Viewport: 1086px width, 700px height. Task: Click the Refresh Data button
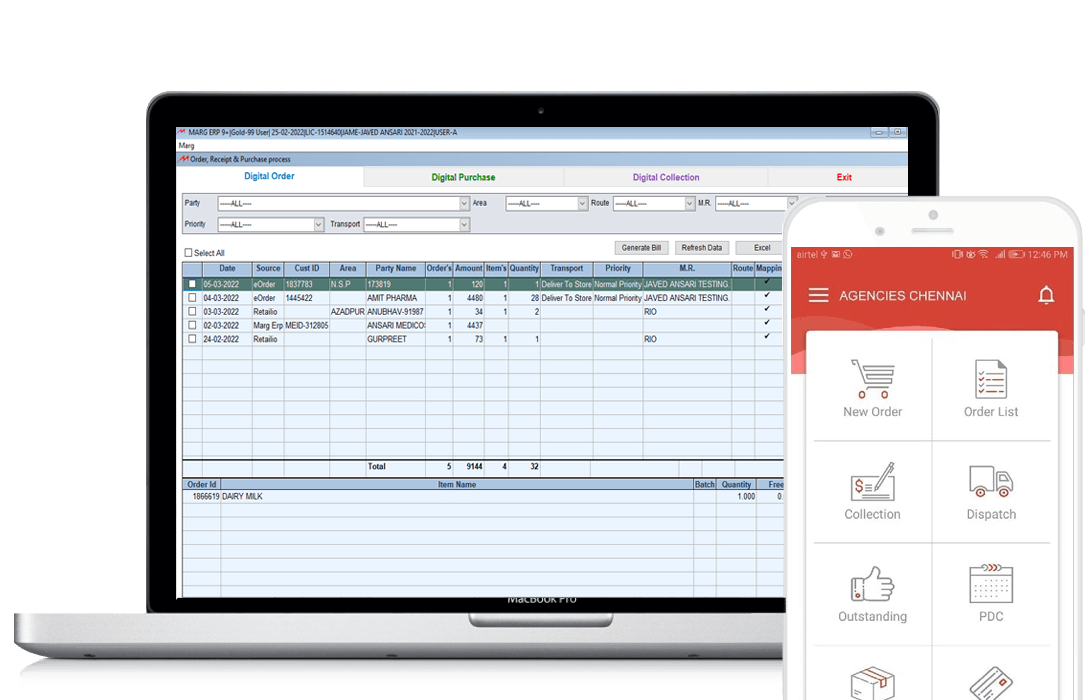(702, 248)
